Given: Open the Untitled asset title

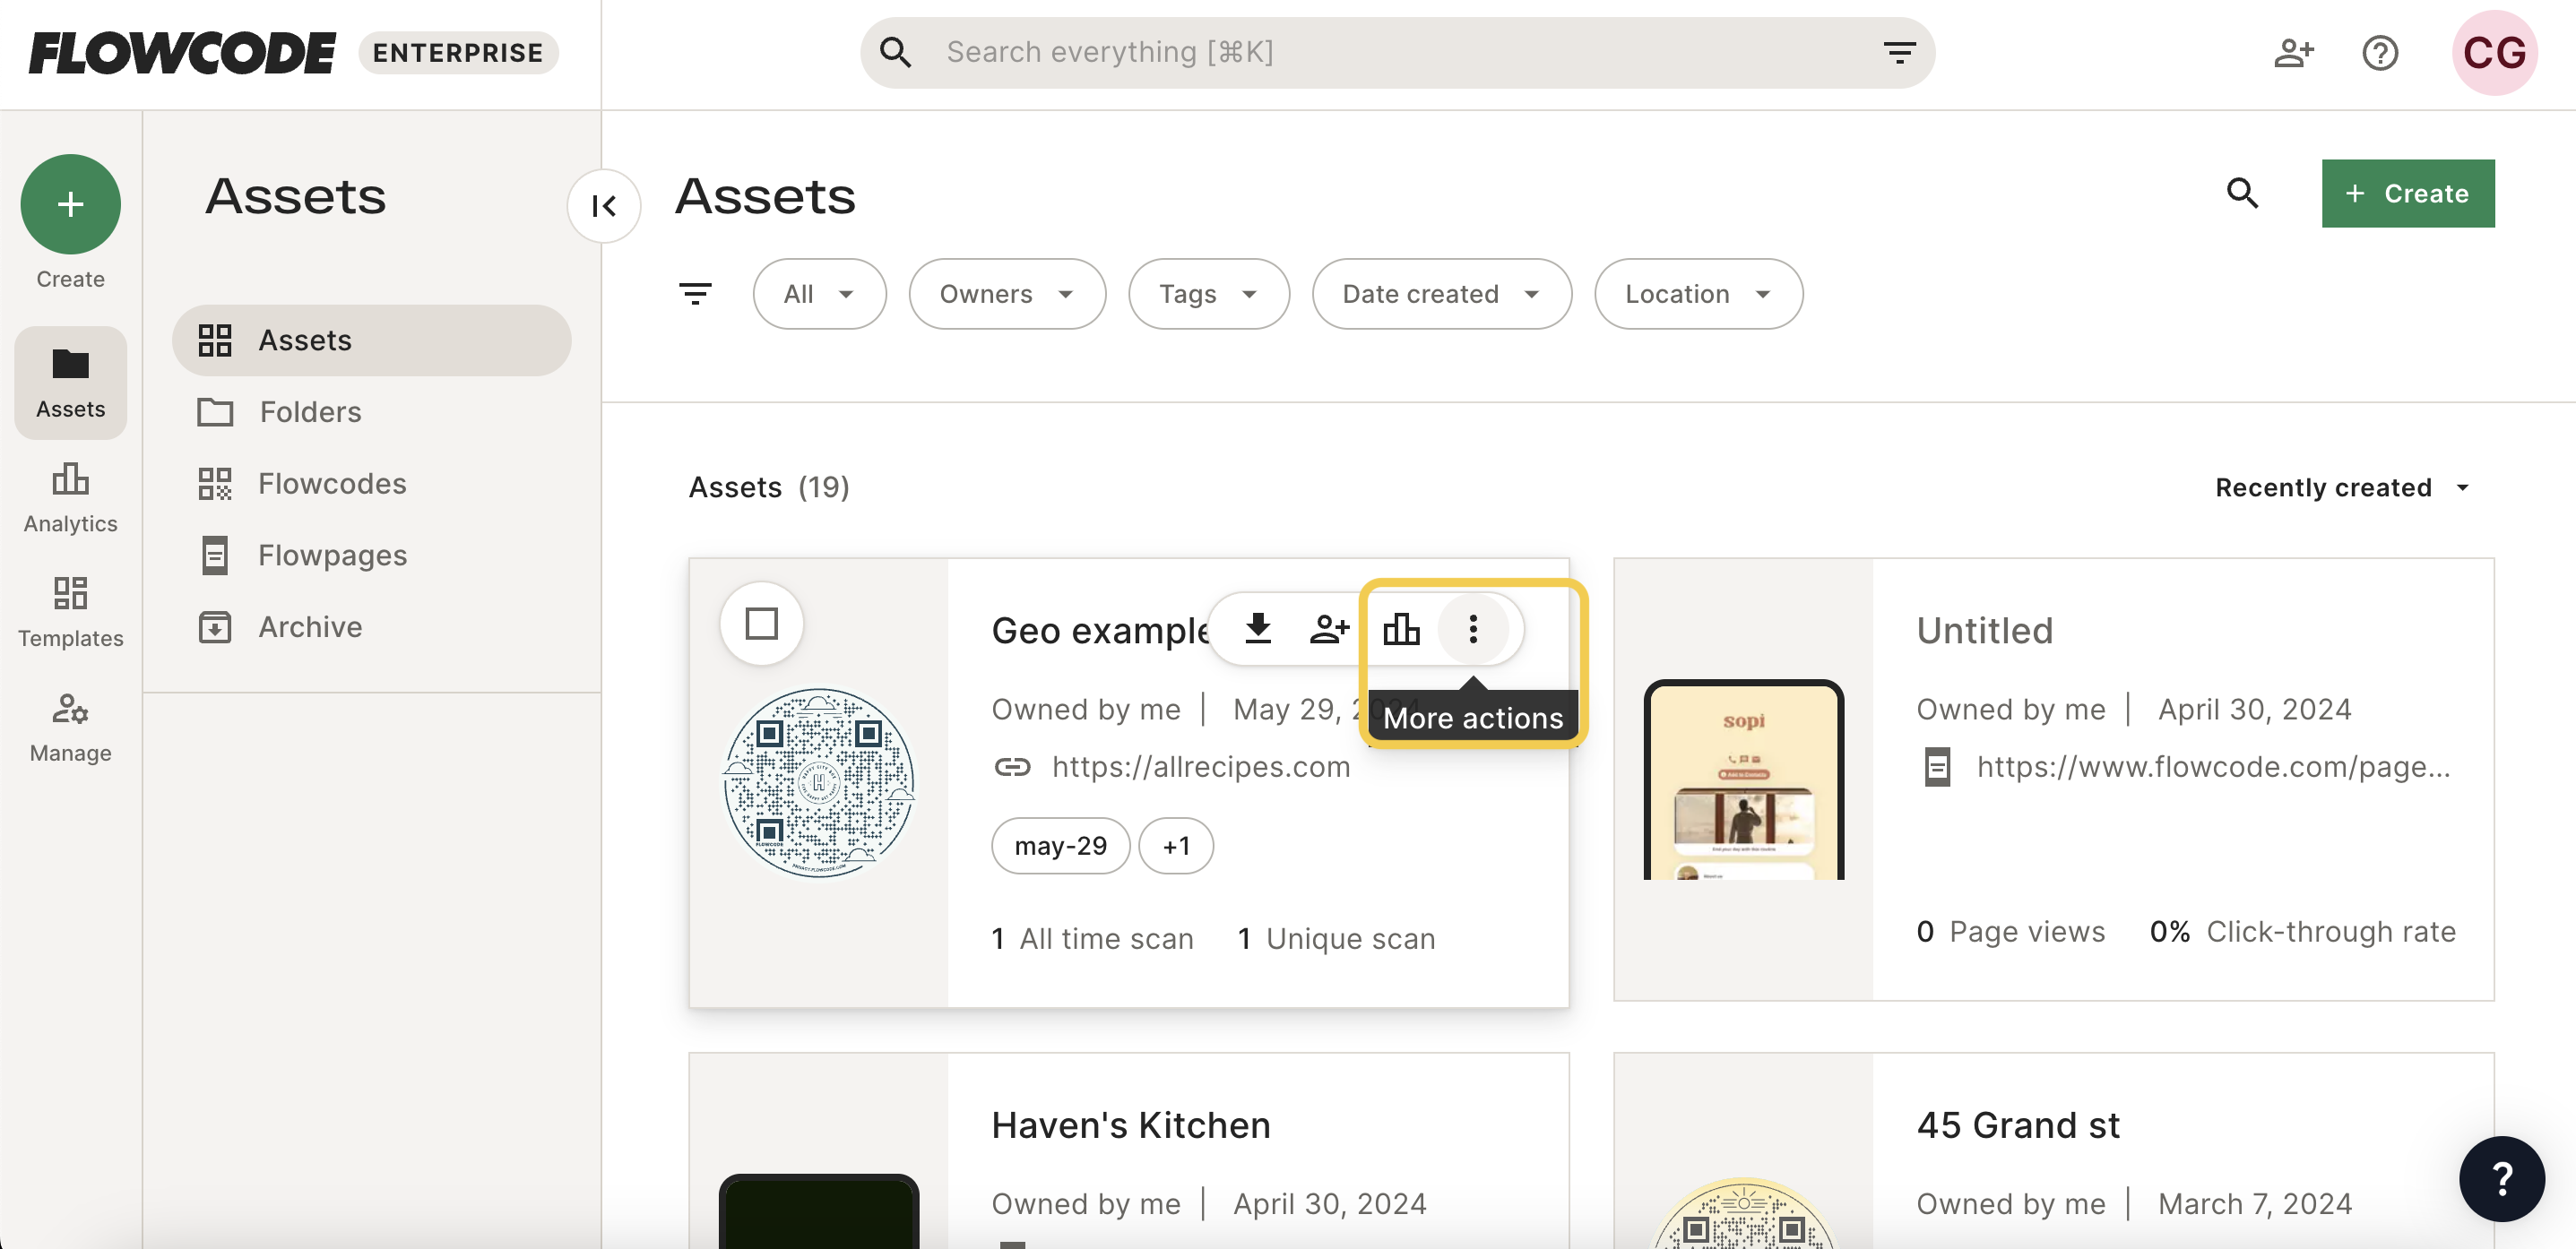Looking at the screenshot, I should click(1985, 631).
